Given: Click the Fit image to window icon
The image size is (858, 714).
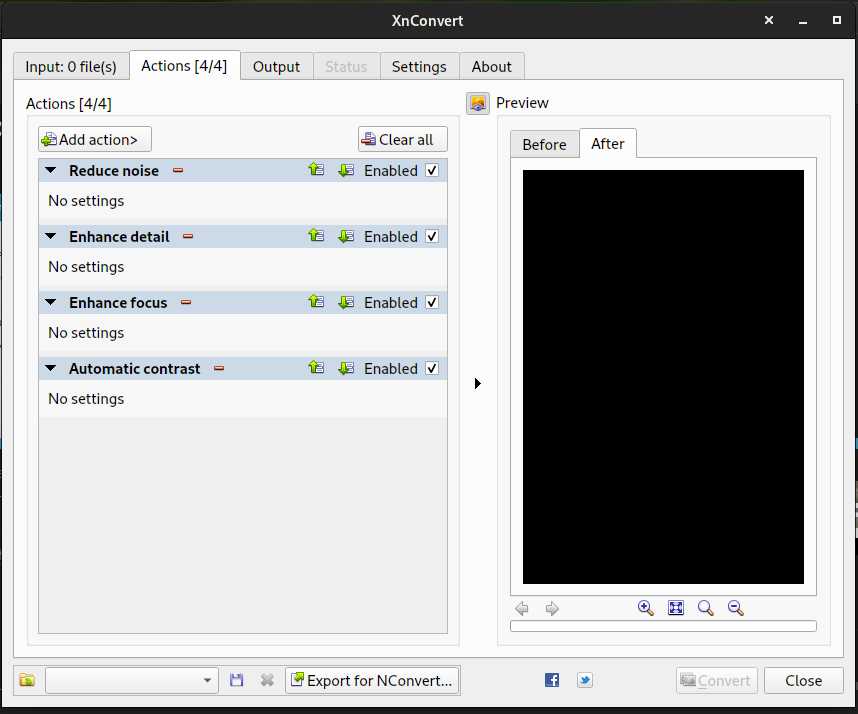Looking at the screenshot, I should pos(676,608).
